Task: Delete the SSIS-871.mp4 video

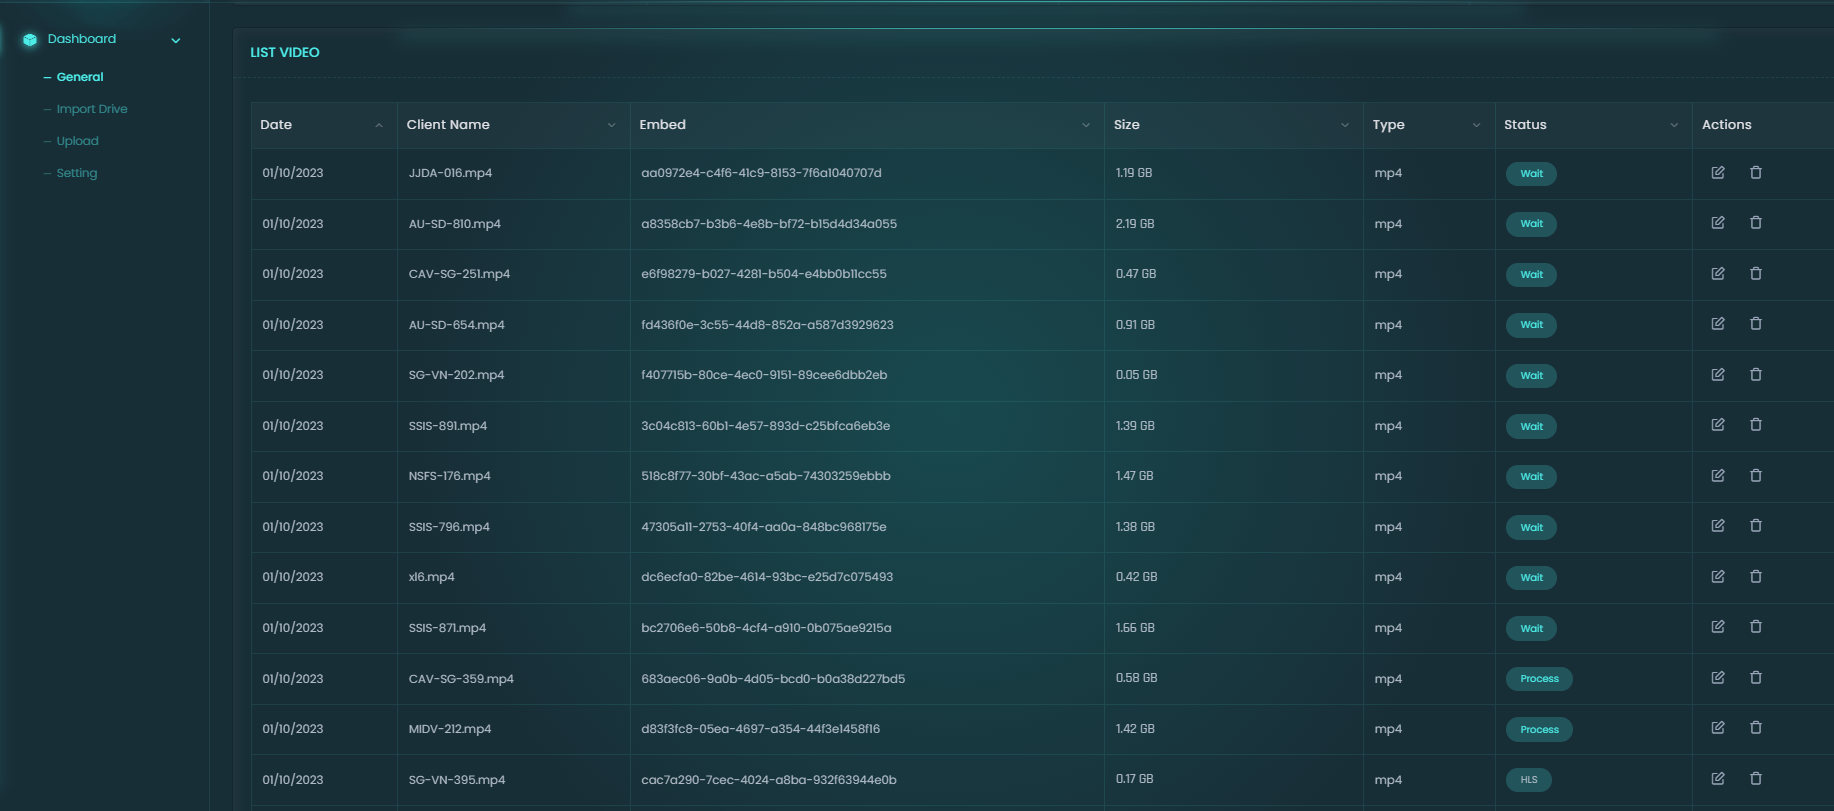Action: (1756, 627)
